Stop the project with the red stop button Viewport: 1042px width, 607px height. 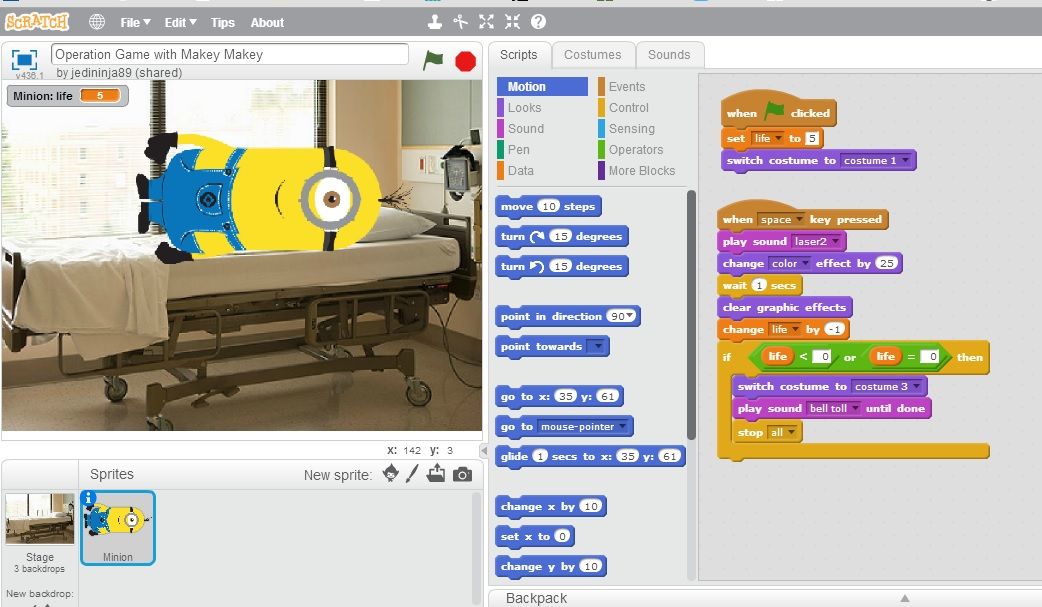(x=464, y=60)
